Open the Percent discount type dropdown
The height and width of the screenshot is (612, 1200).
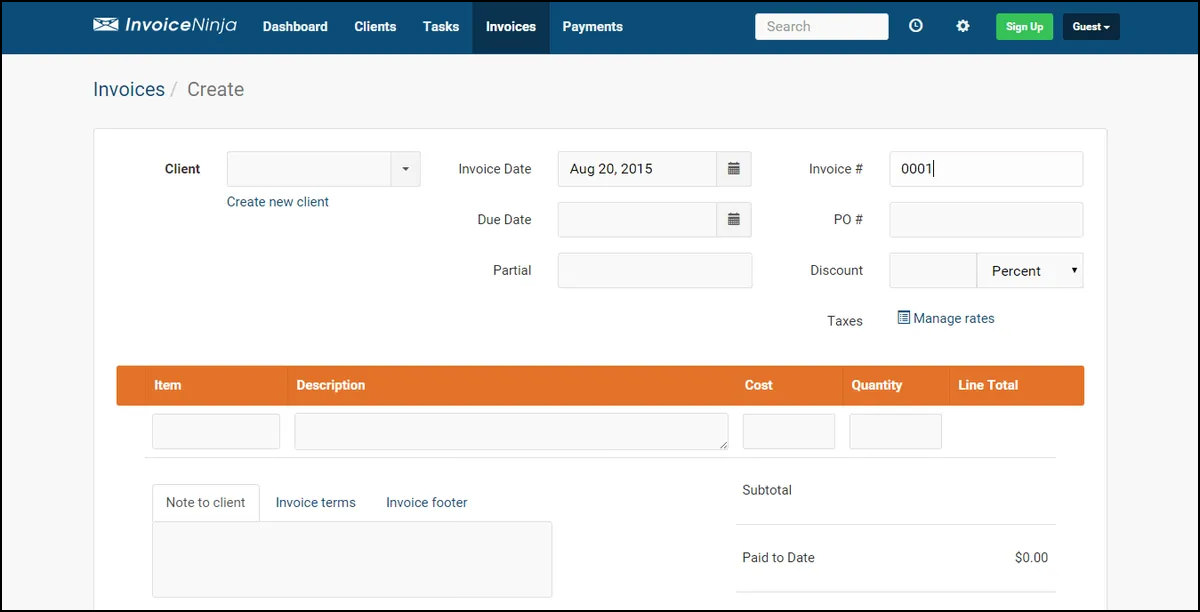tap(1029, 271)
